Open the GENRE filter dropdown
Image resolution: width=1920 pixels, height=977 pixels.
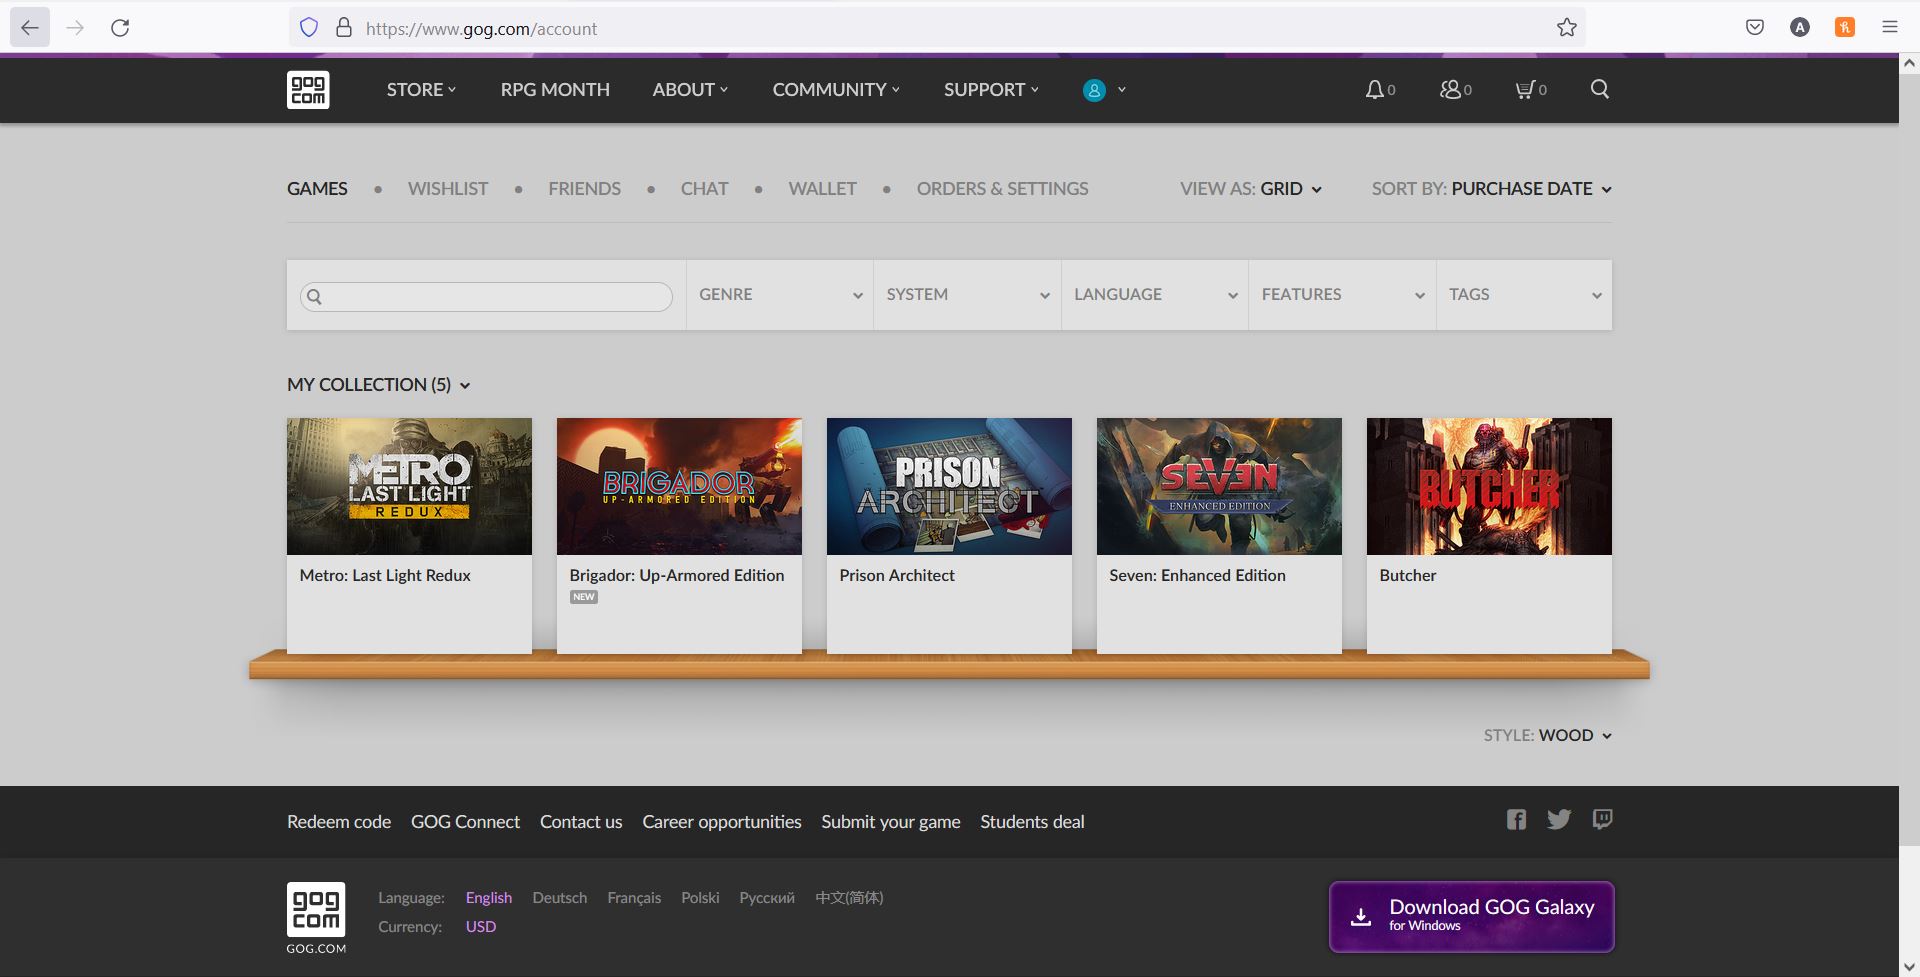pyautogui.click(x=780, y=295)
